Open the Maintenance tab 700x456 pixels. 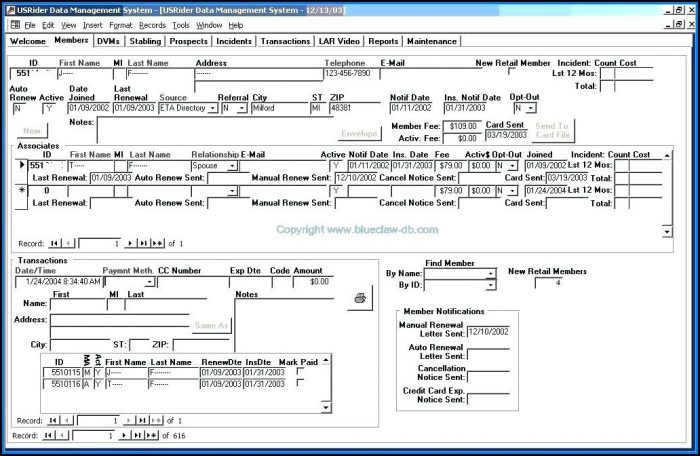tap(432, 41)
